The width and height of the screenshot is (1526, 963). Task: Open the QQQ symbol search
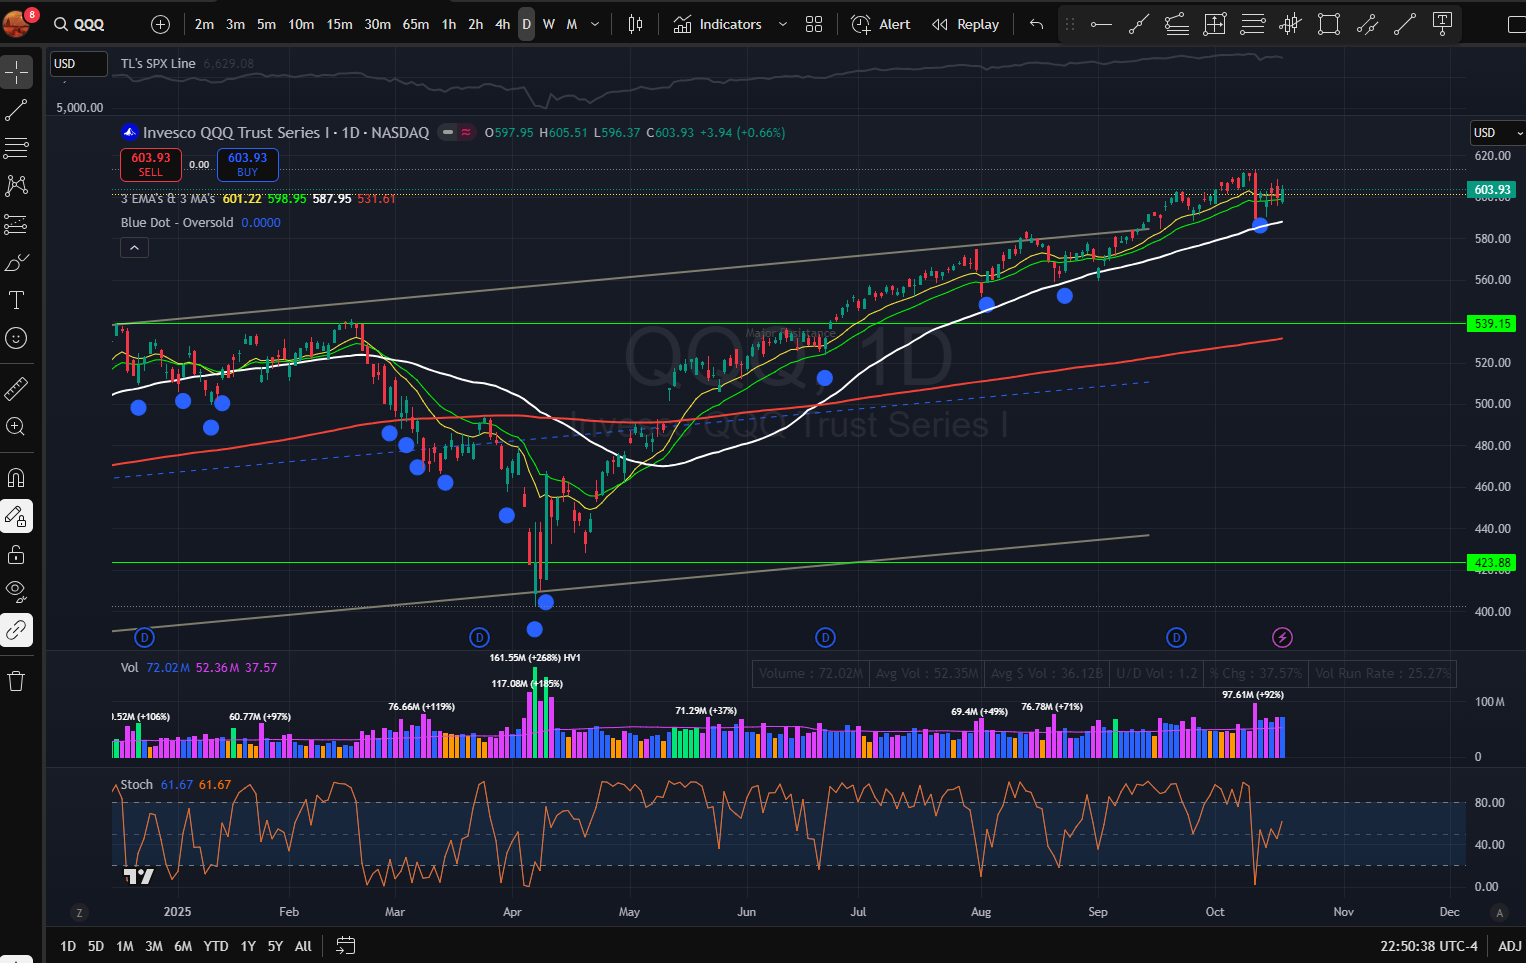(x=80, y=24)
